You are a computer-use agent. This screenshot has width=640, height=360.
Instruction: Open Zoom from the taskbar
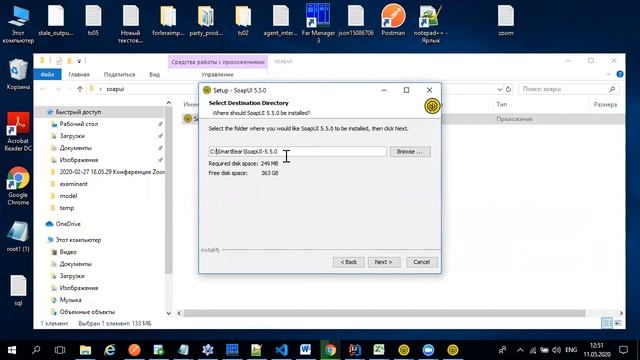pyautogui.click(x=428, y=350)
